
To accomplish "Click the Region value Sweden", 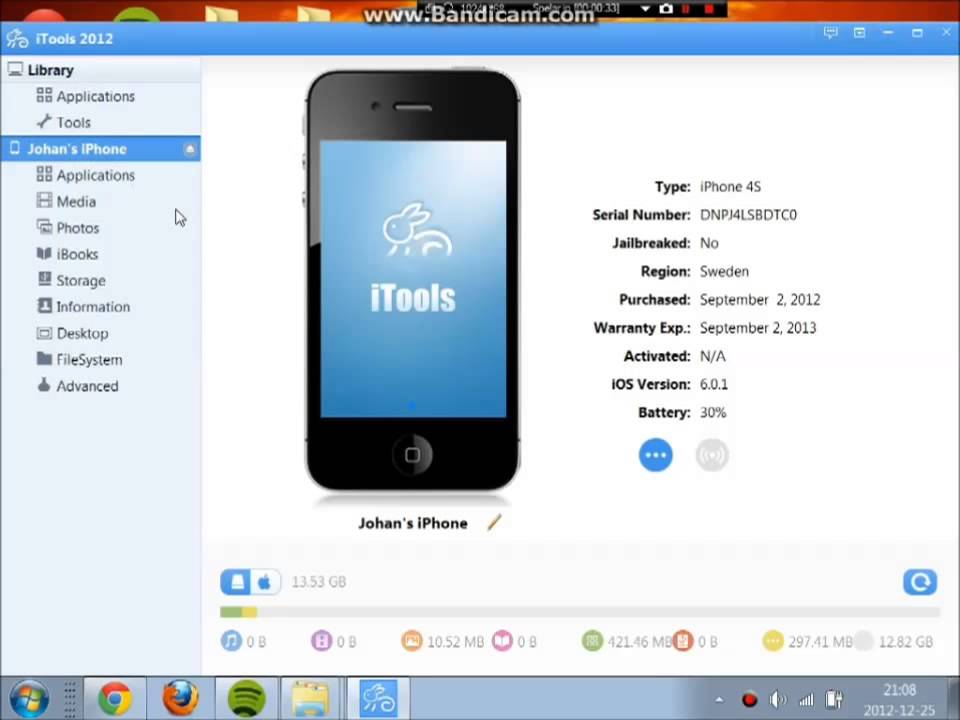I will pyautogui.click(x=724, y=271).
